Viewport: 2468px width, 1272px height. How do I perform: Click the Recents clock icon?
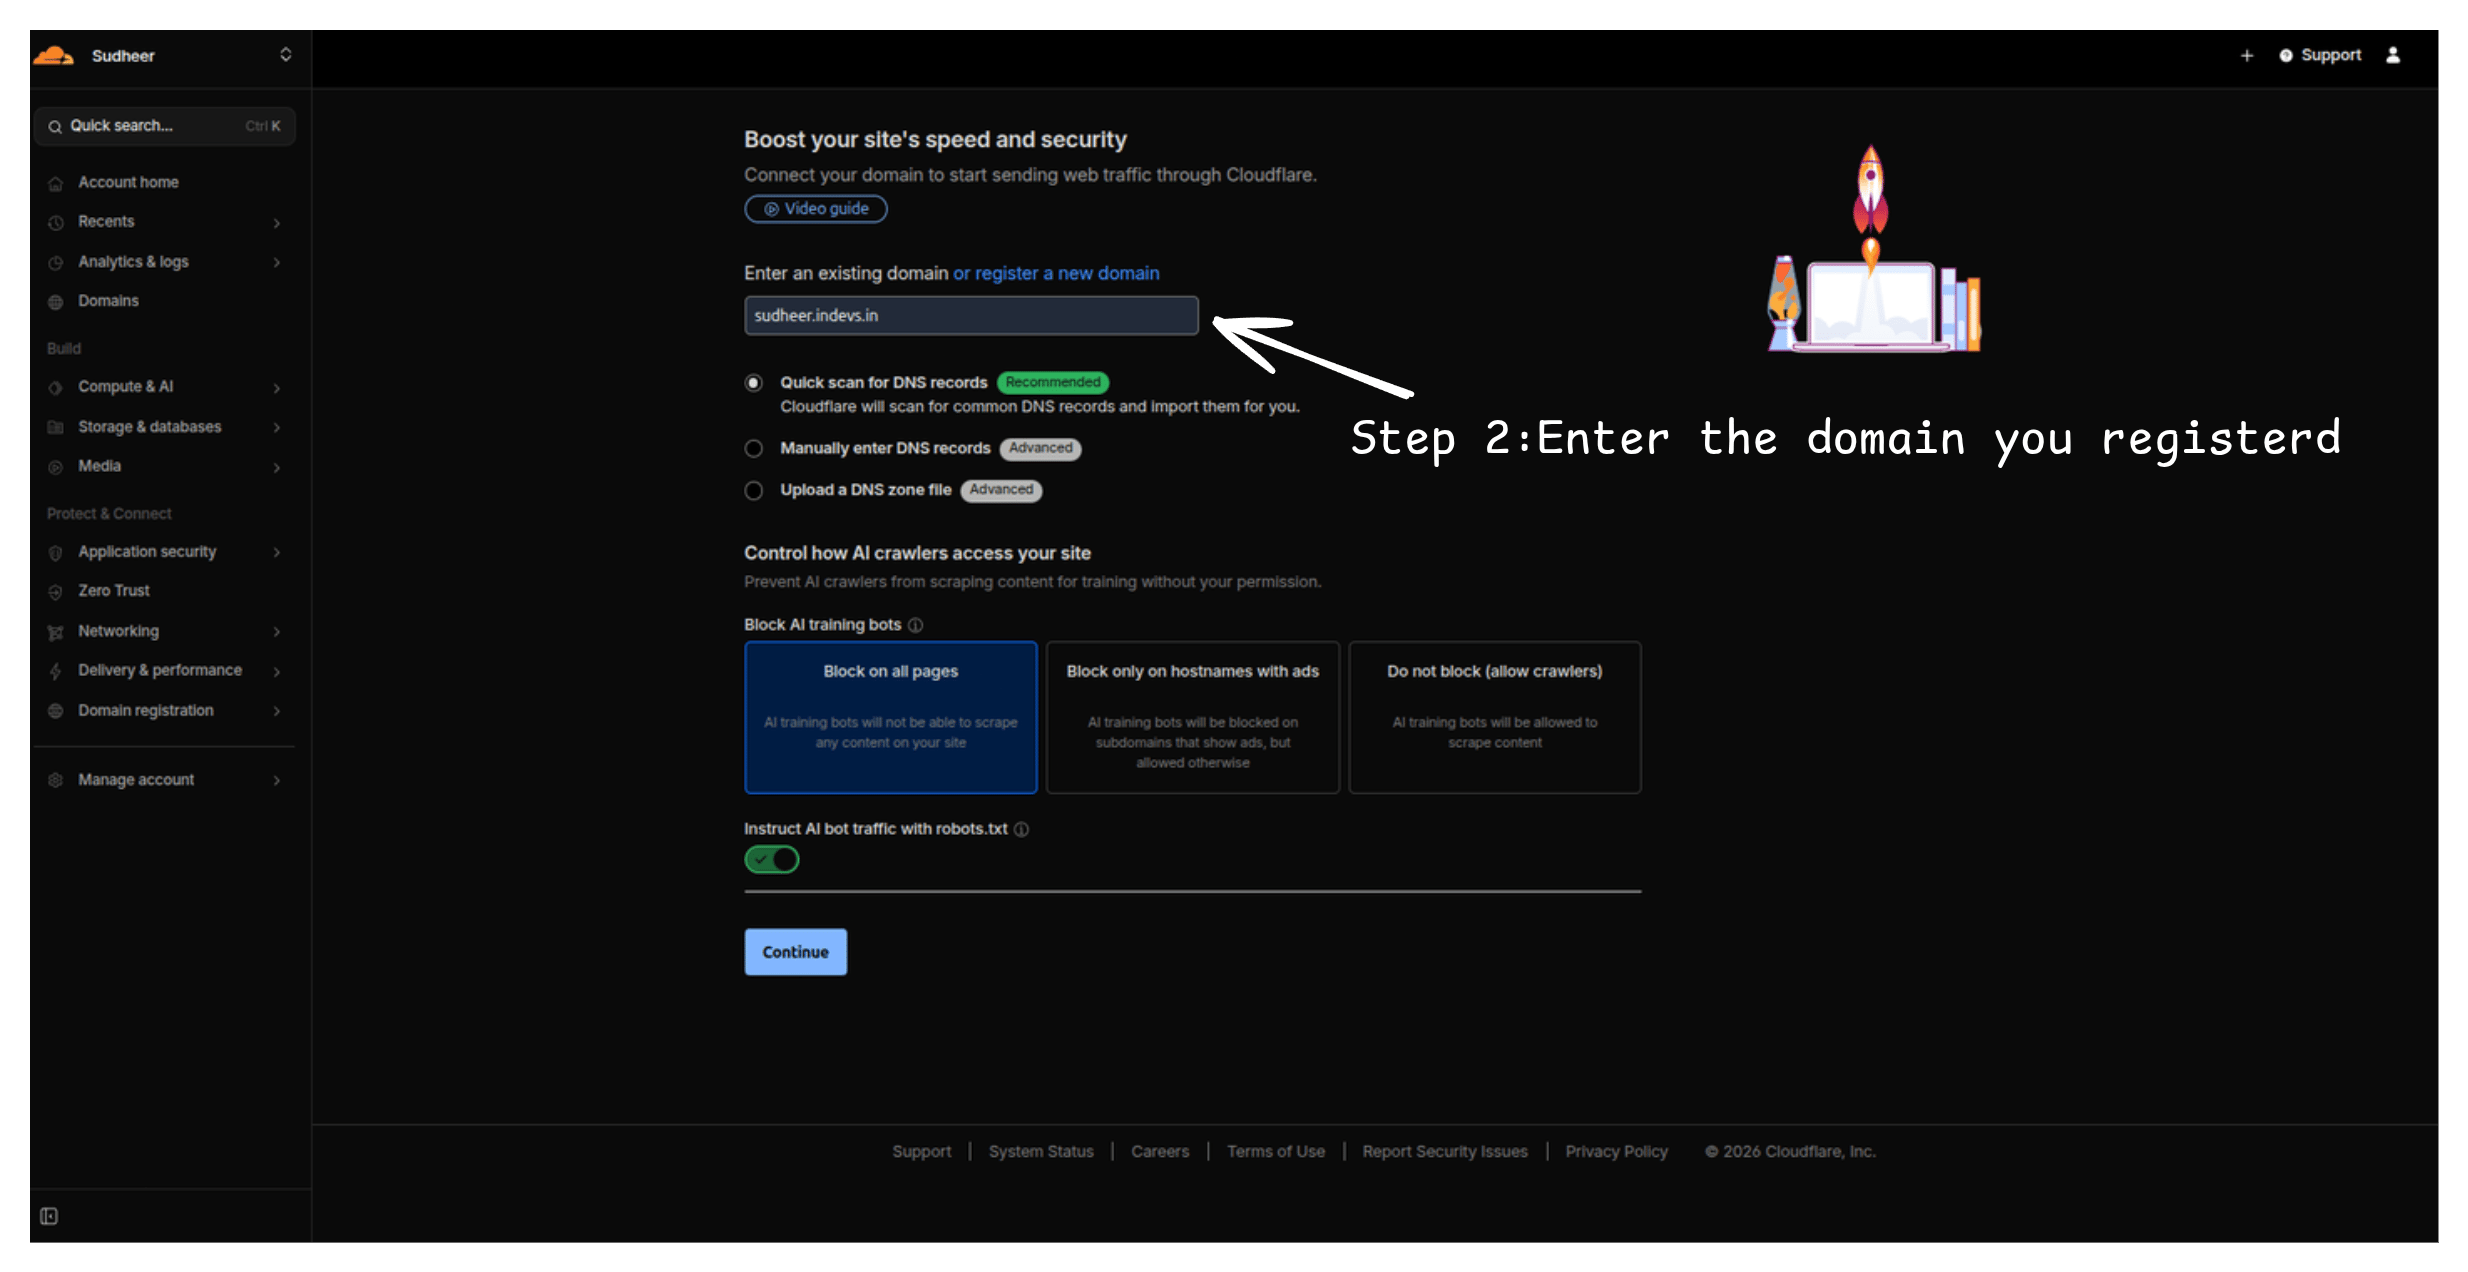pyautogui.click(x=56, y=222)
